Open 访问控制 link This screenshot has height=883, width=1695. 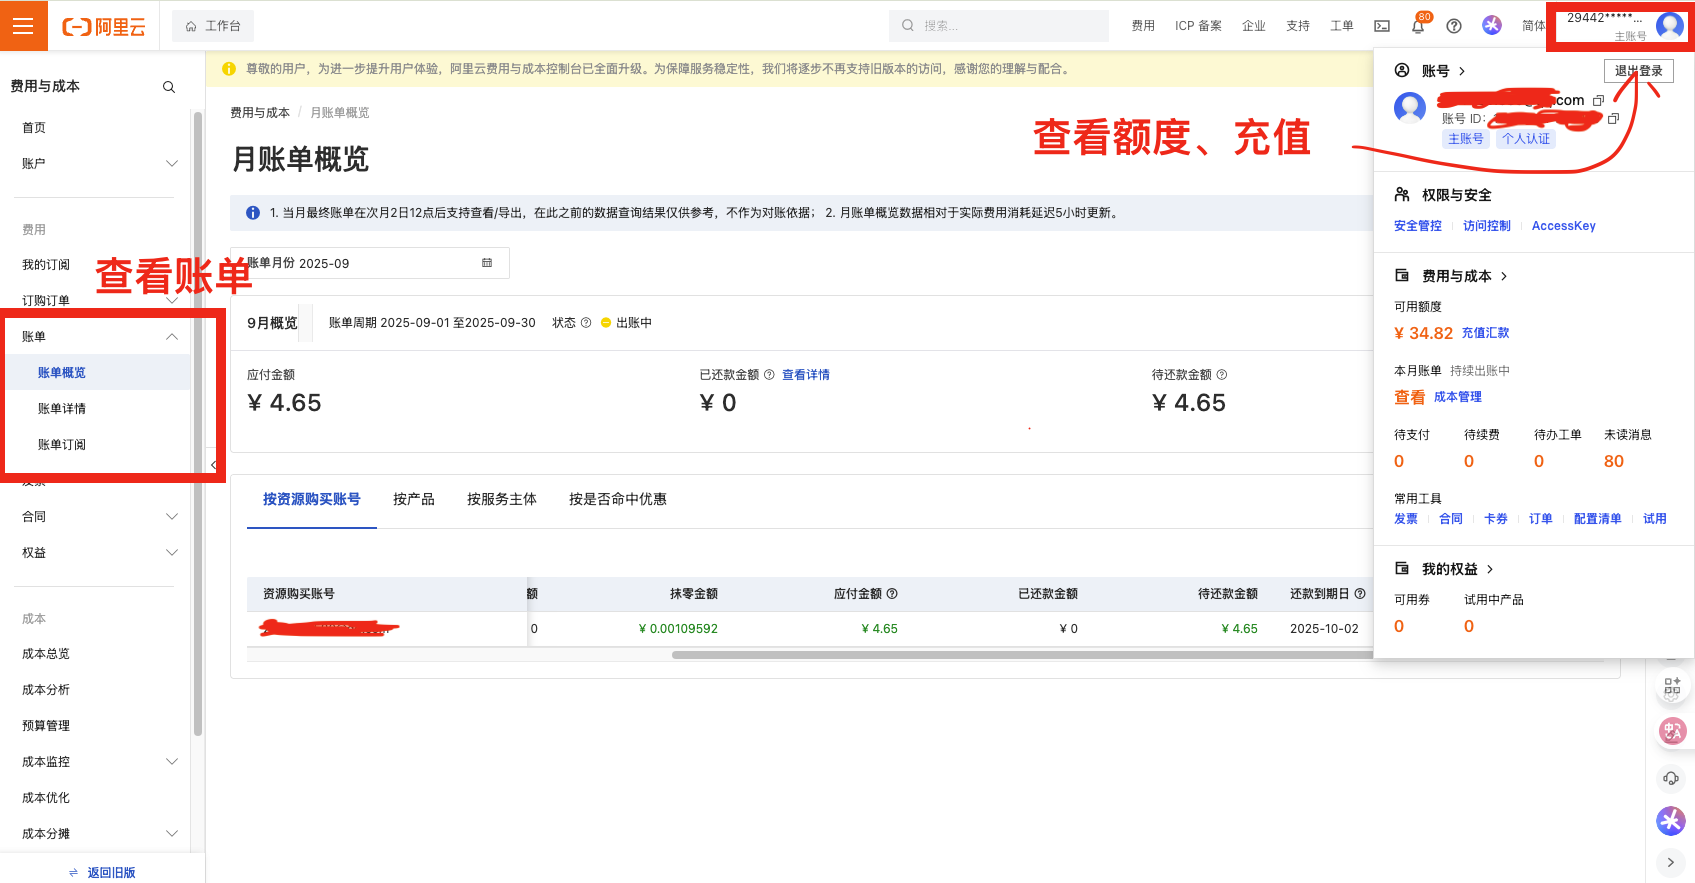[1487, 226]
